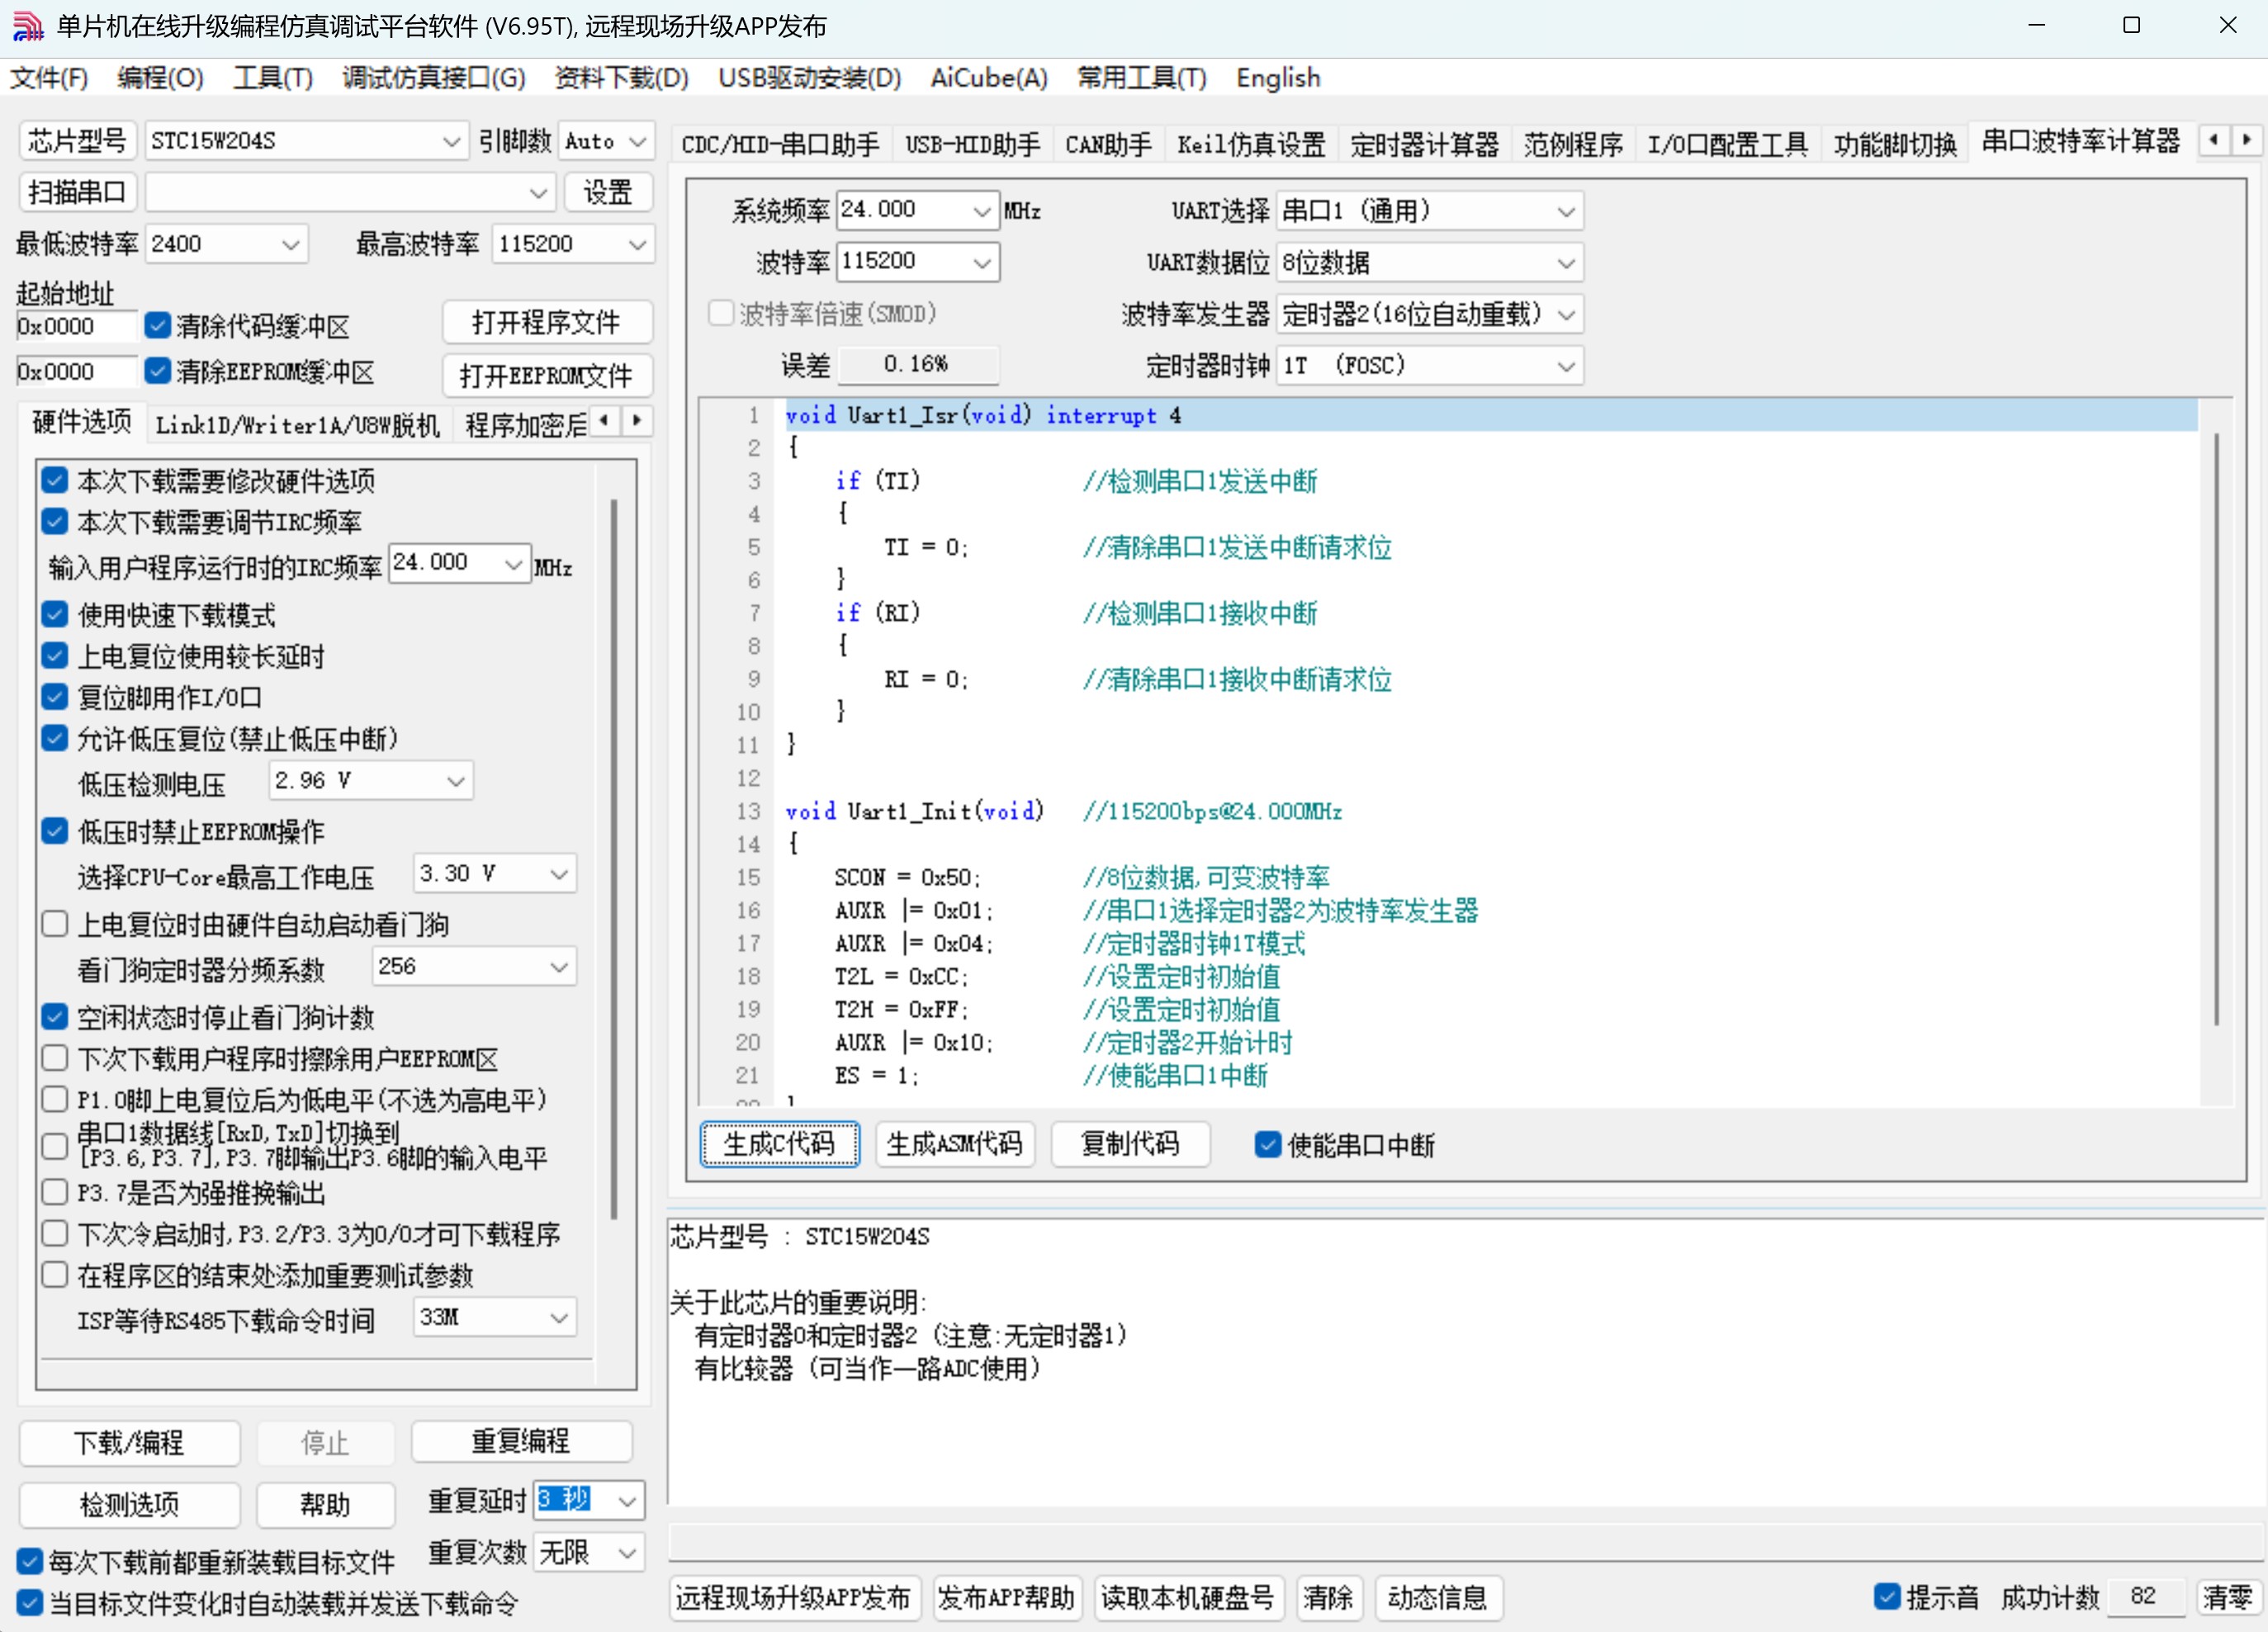
Task: Click 读取本机硬盘号 button
Action: [1187, 1597]
